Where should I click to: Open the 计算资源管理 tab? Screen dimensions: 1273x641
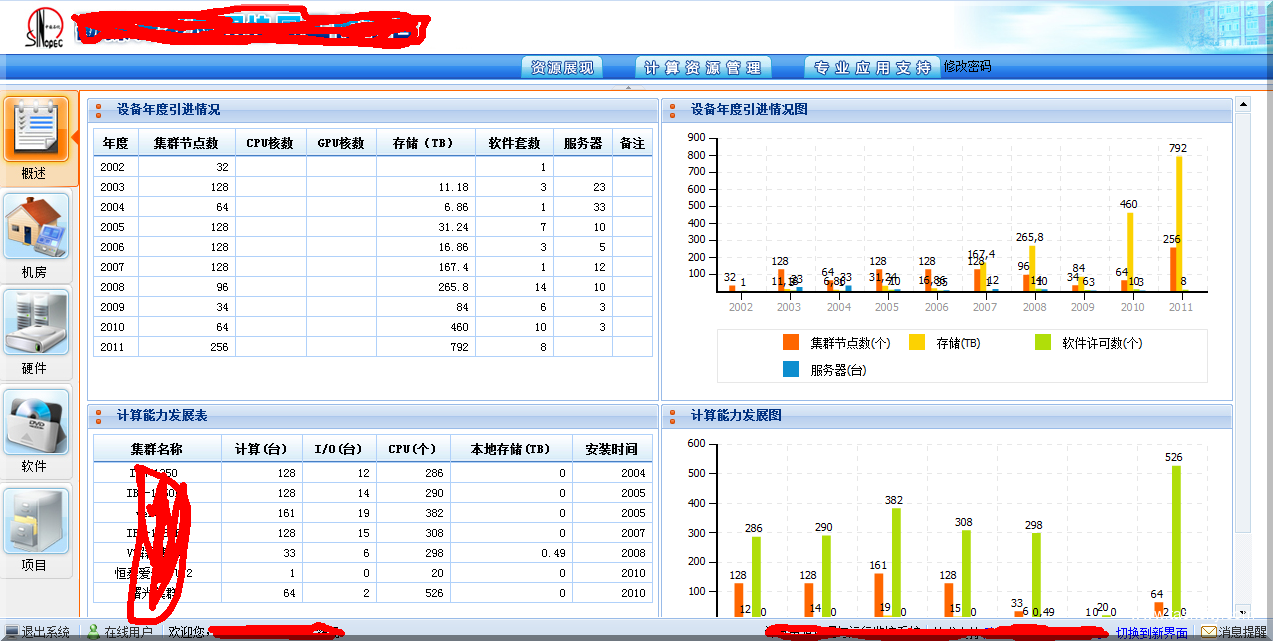[x=703, y=66]
